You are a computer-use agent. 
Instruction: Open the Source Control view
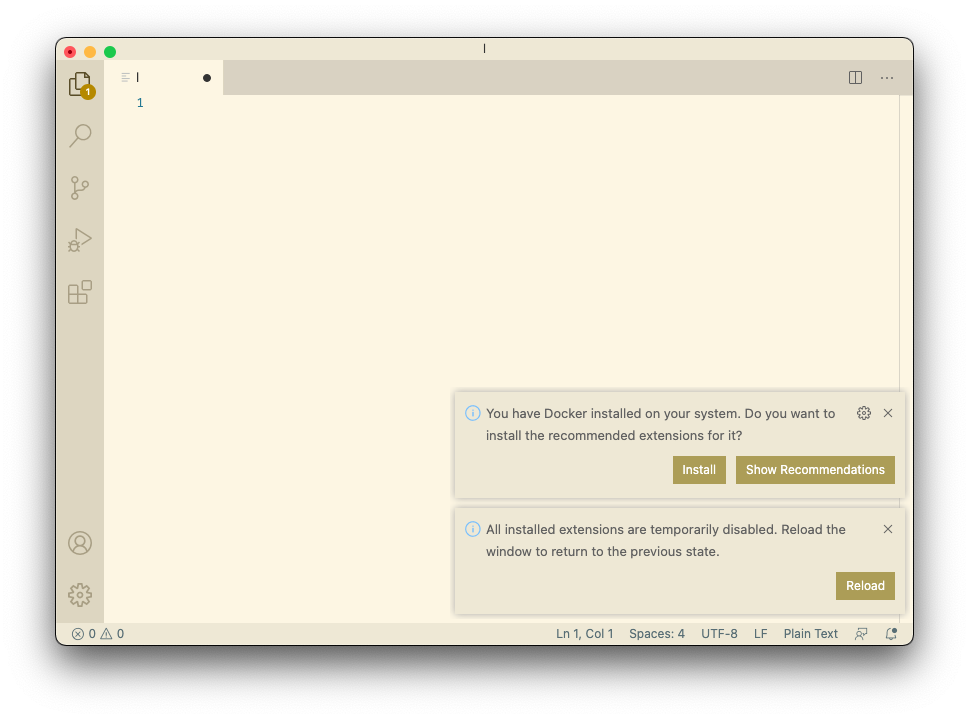(80, 187)
